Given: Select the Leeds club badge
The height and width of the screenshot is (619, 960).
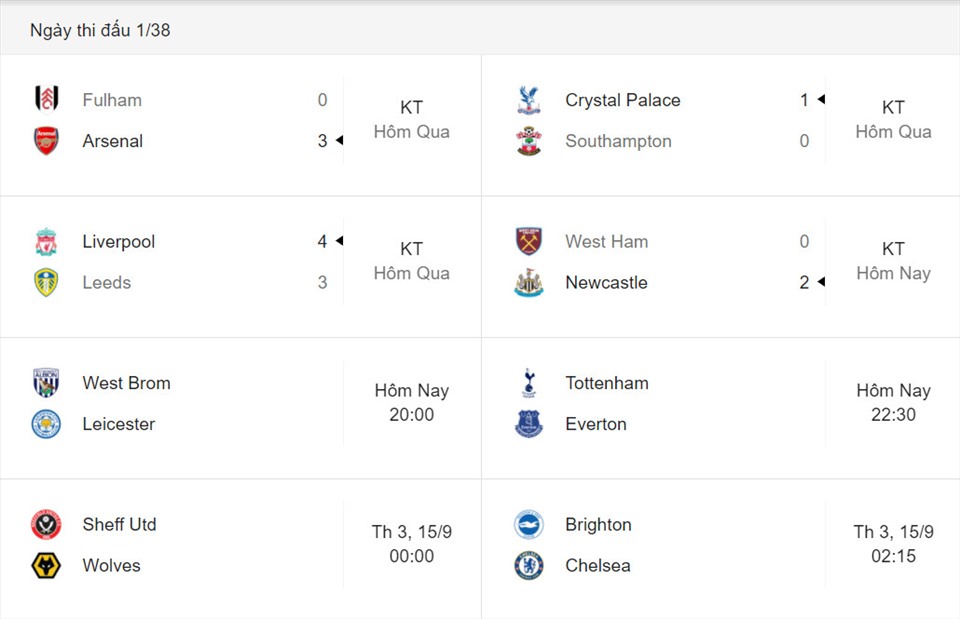Looking at the screenshot, I should (x=47, y=282).
